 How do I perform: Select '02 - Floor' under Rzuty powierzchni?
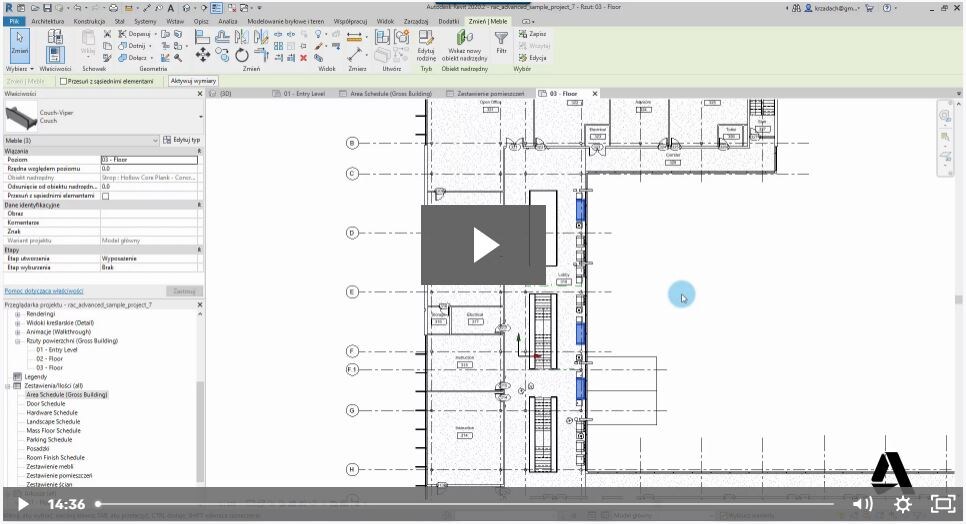[49, 358]
